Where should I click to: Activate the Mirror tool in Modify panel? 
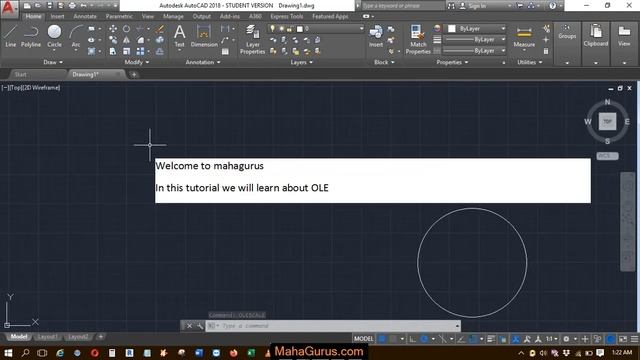(x=127, y=40)
